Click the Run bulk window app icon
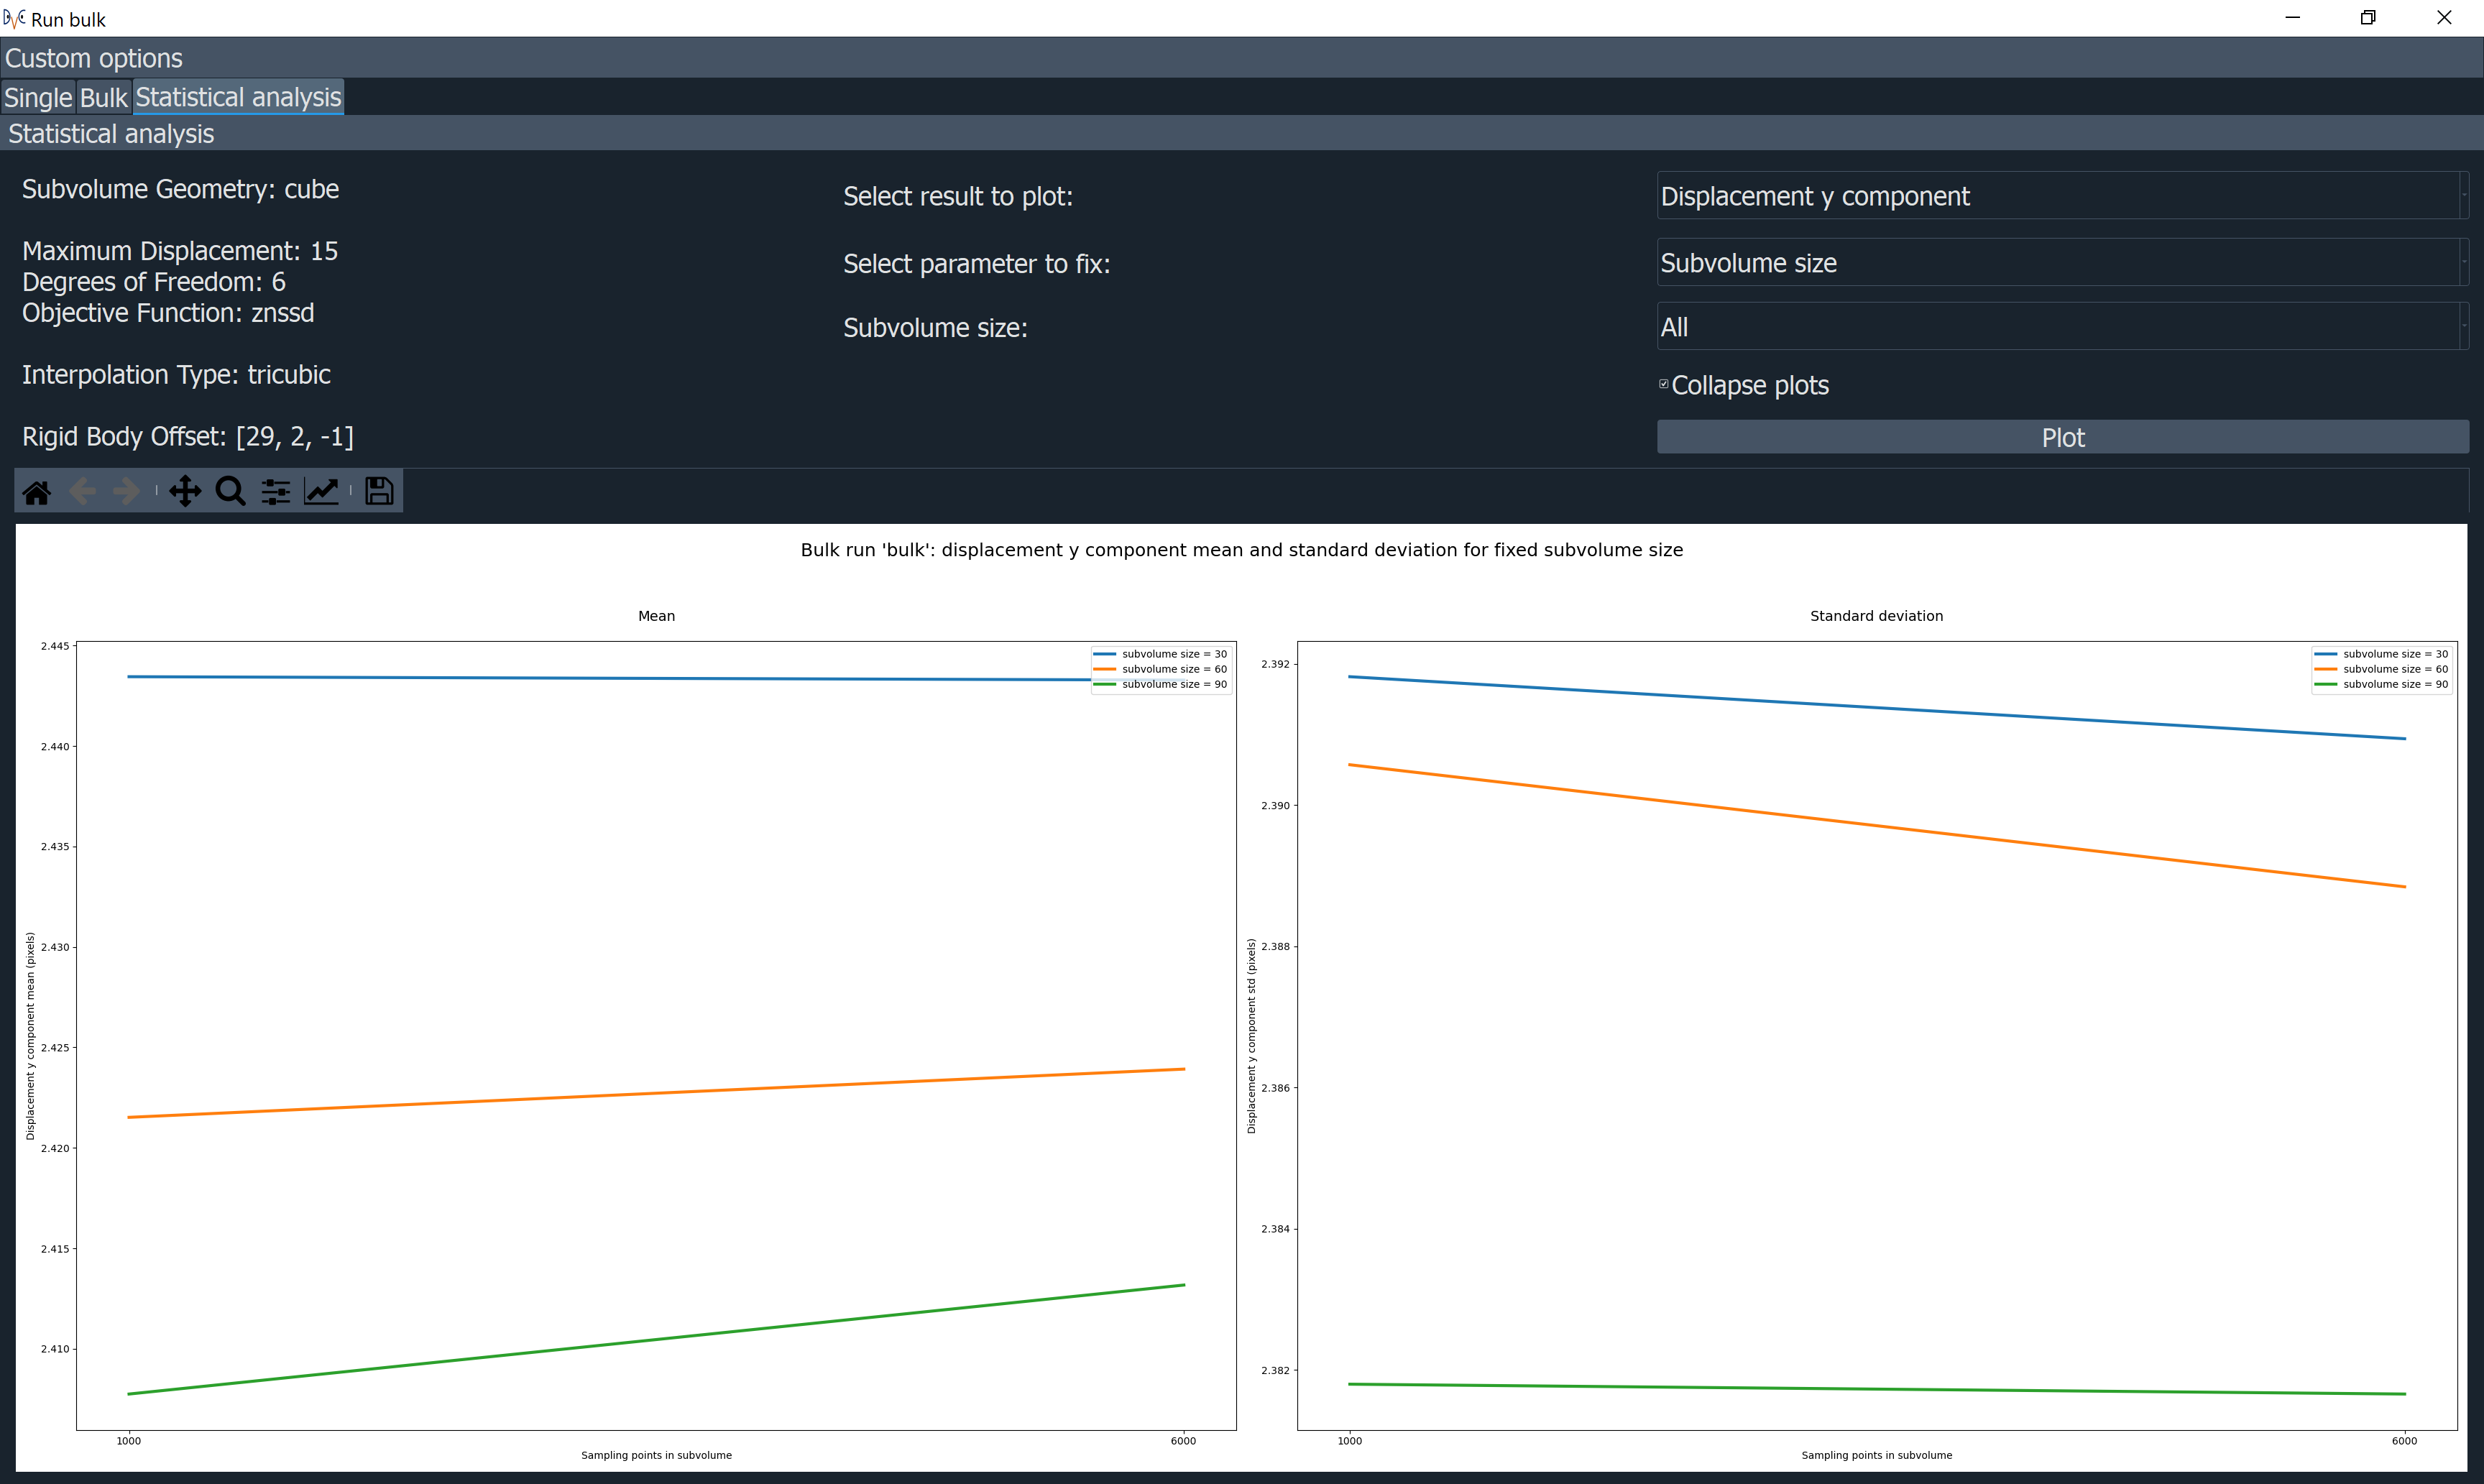Viewport: 2484px width, 1484px height. click(14, 18)
